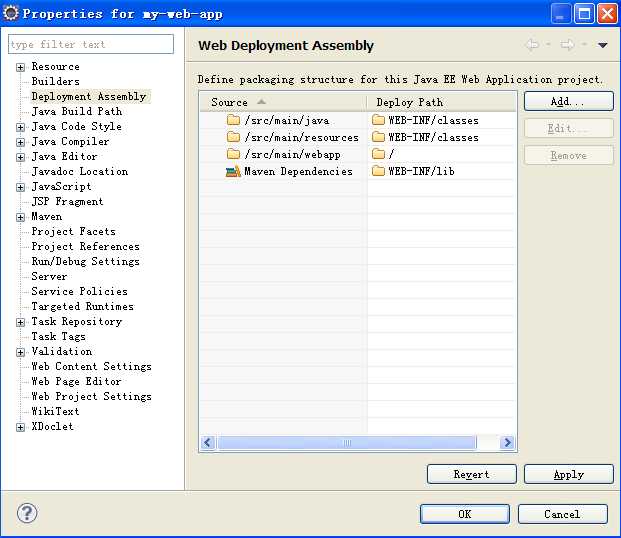
Task: Expand the Java Code Style node
Action: tap(21, 127)
